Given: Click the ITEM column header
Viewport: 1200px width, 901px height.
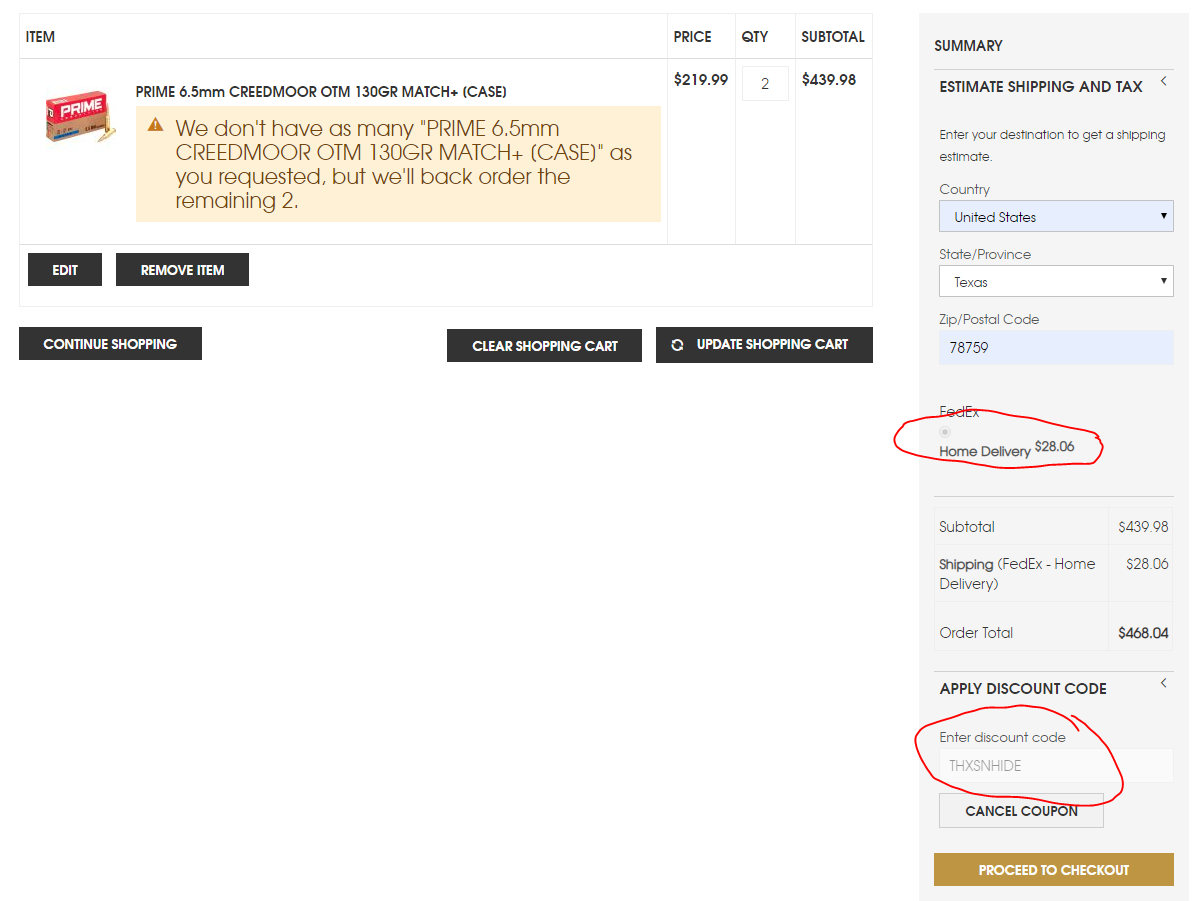Looking at the screenshot, I should [40, 37].
